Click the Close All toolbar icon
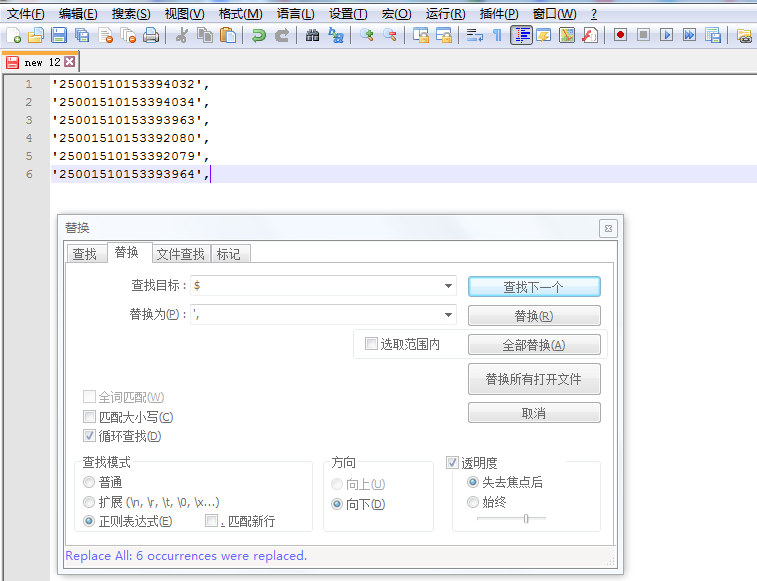The image size is (757, 581). [x=128, y=35]
